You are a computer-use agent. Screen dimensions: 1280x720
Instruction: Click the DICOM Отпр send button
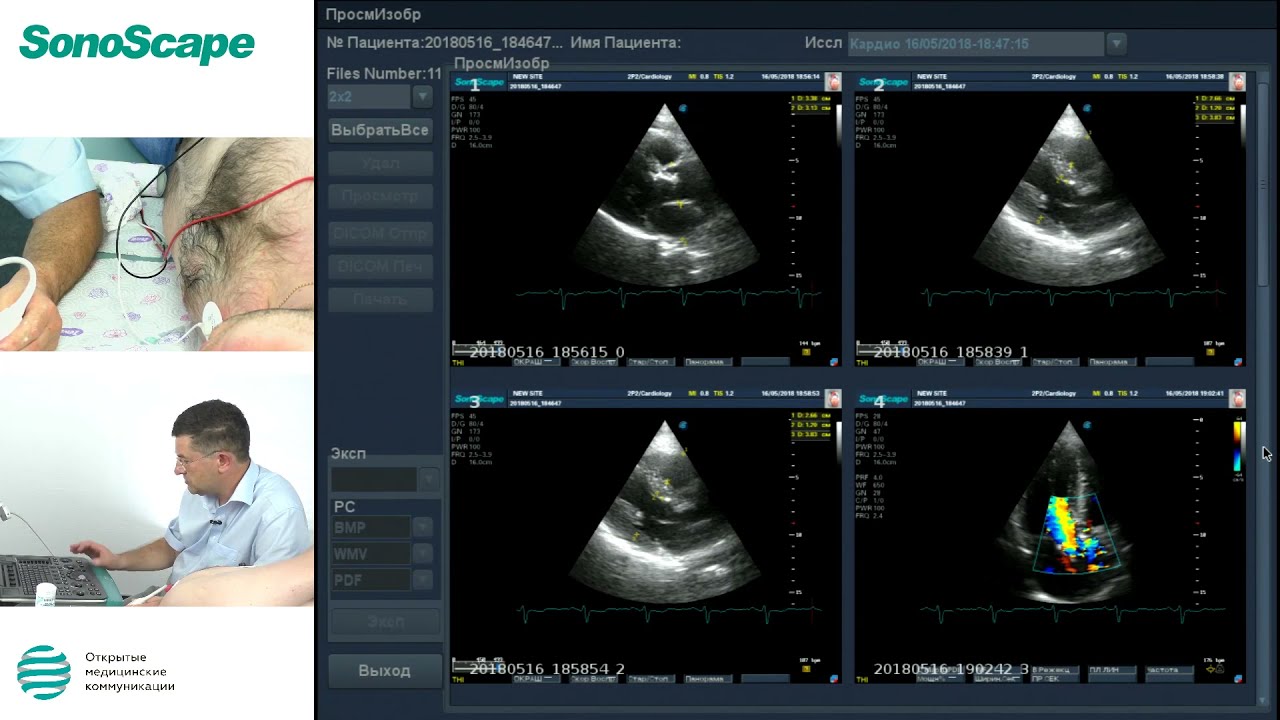380,233
